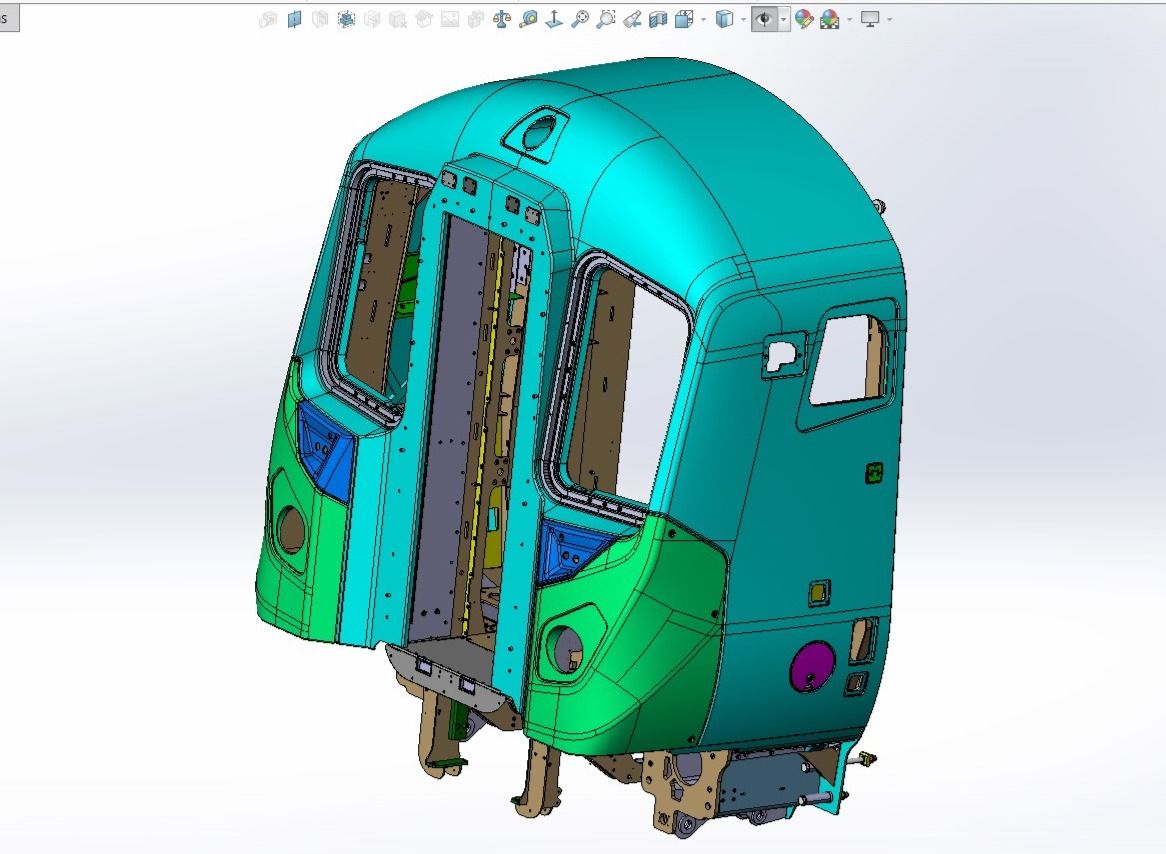Select the Measure tape tool
This screenshot has width=1166, height=854.
coord(528,19)
